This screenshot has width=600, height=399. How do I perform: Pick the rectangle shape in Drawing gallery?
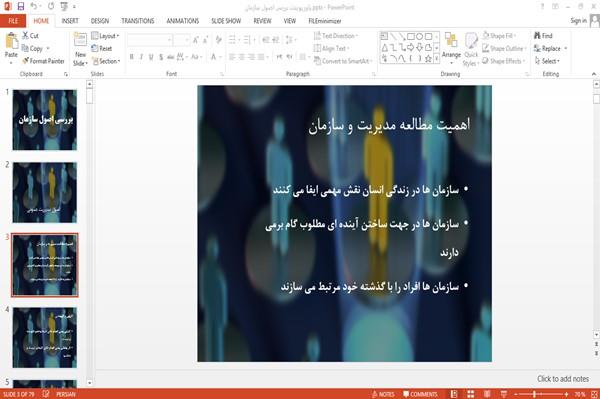411,36
